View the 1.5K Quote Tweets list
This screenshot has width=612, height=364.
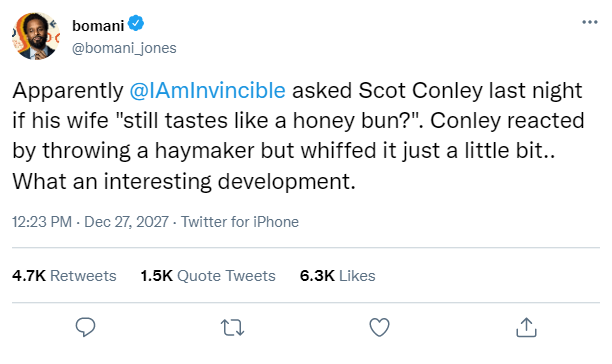(208, 275)
